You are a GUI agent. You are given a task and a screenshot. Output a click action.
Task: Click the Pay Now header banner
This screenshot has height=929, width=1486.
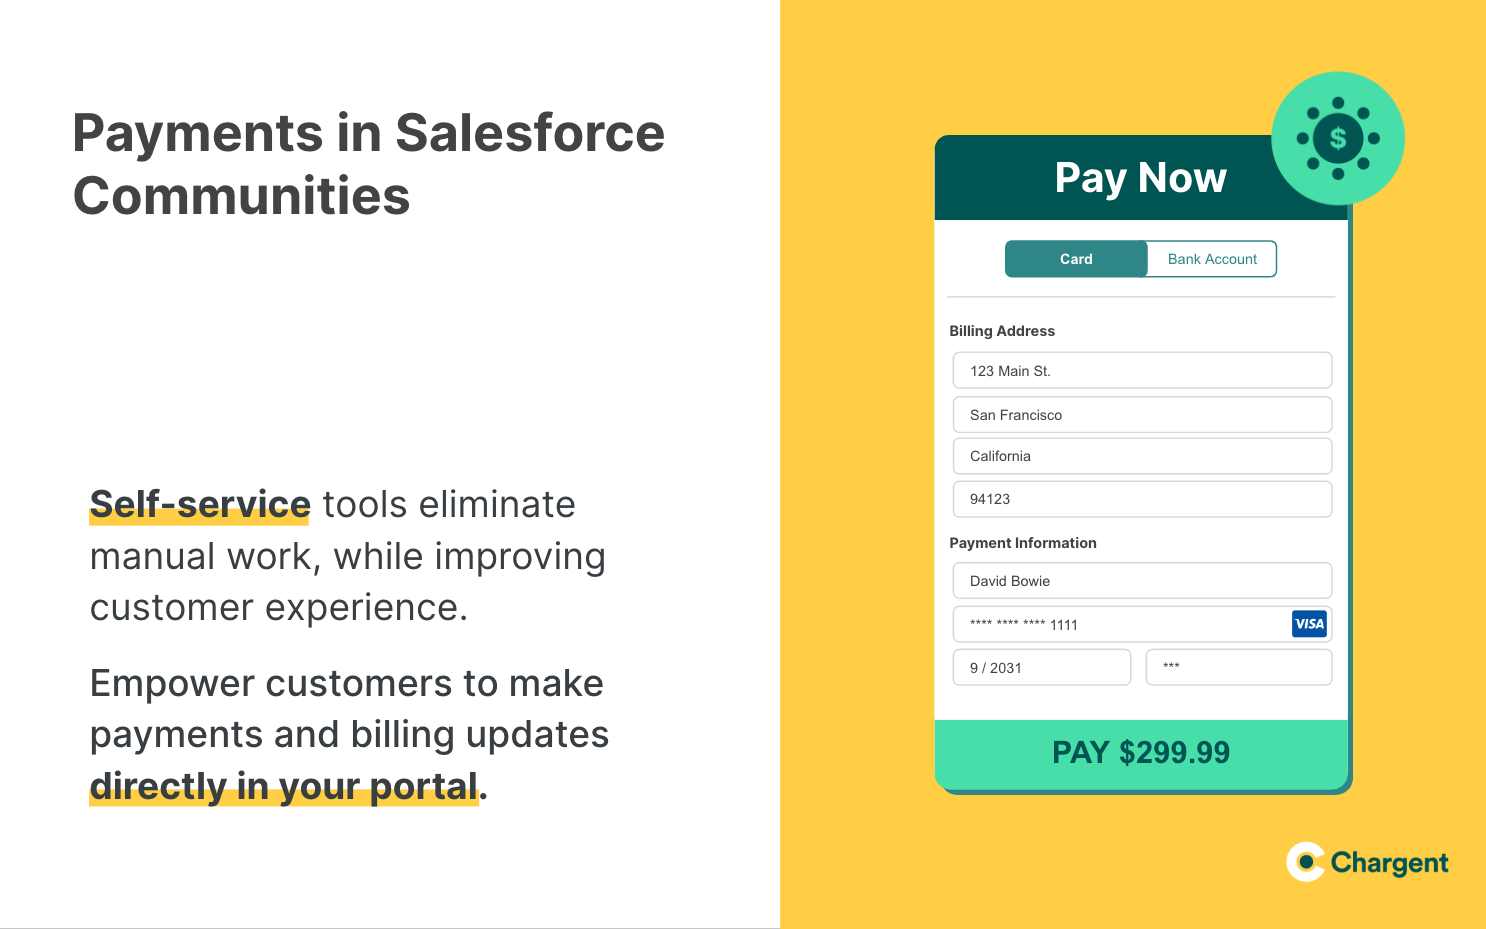pyautogui.click(x=1141, y=178)
